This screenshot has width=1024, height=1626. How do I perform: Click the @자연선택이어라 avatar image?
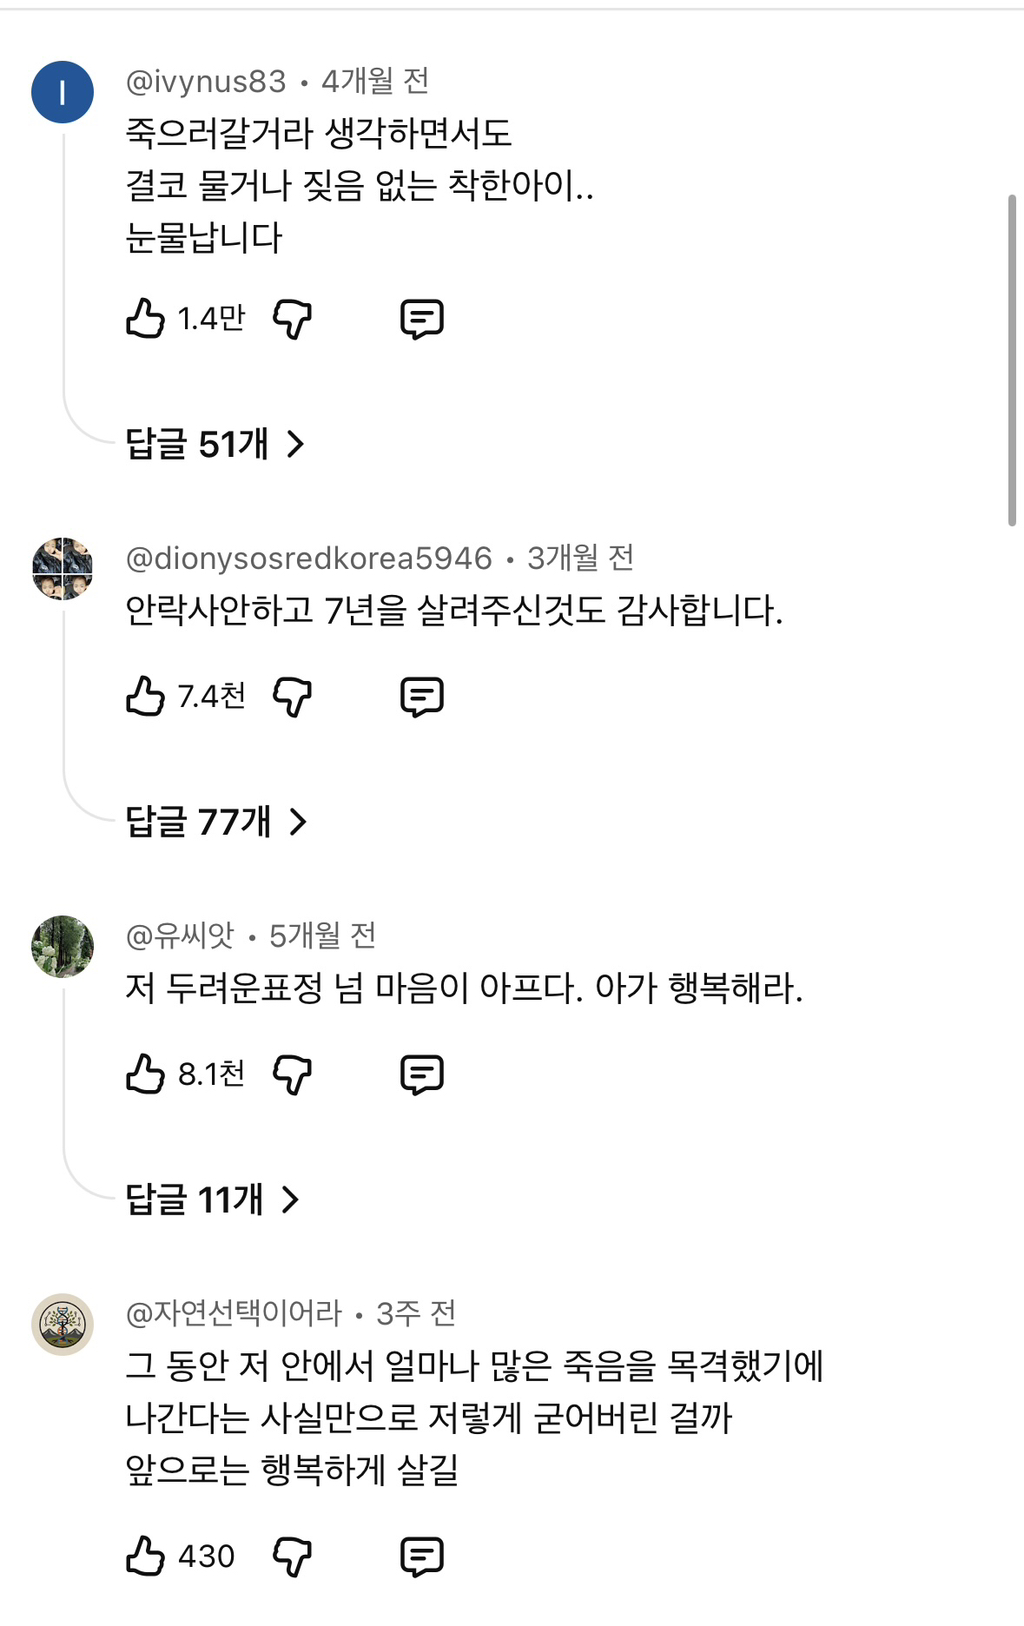tap(63, 1323)
